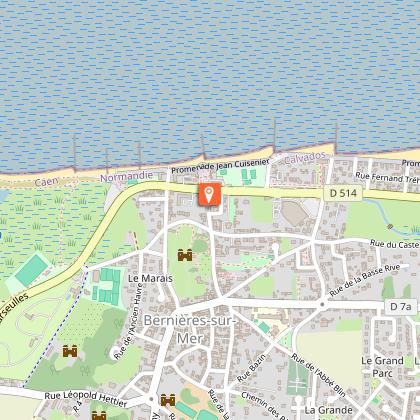
Task: Click the roundabout dot left of D 7a
Action: click(x=322, y=304)
